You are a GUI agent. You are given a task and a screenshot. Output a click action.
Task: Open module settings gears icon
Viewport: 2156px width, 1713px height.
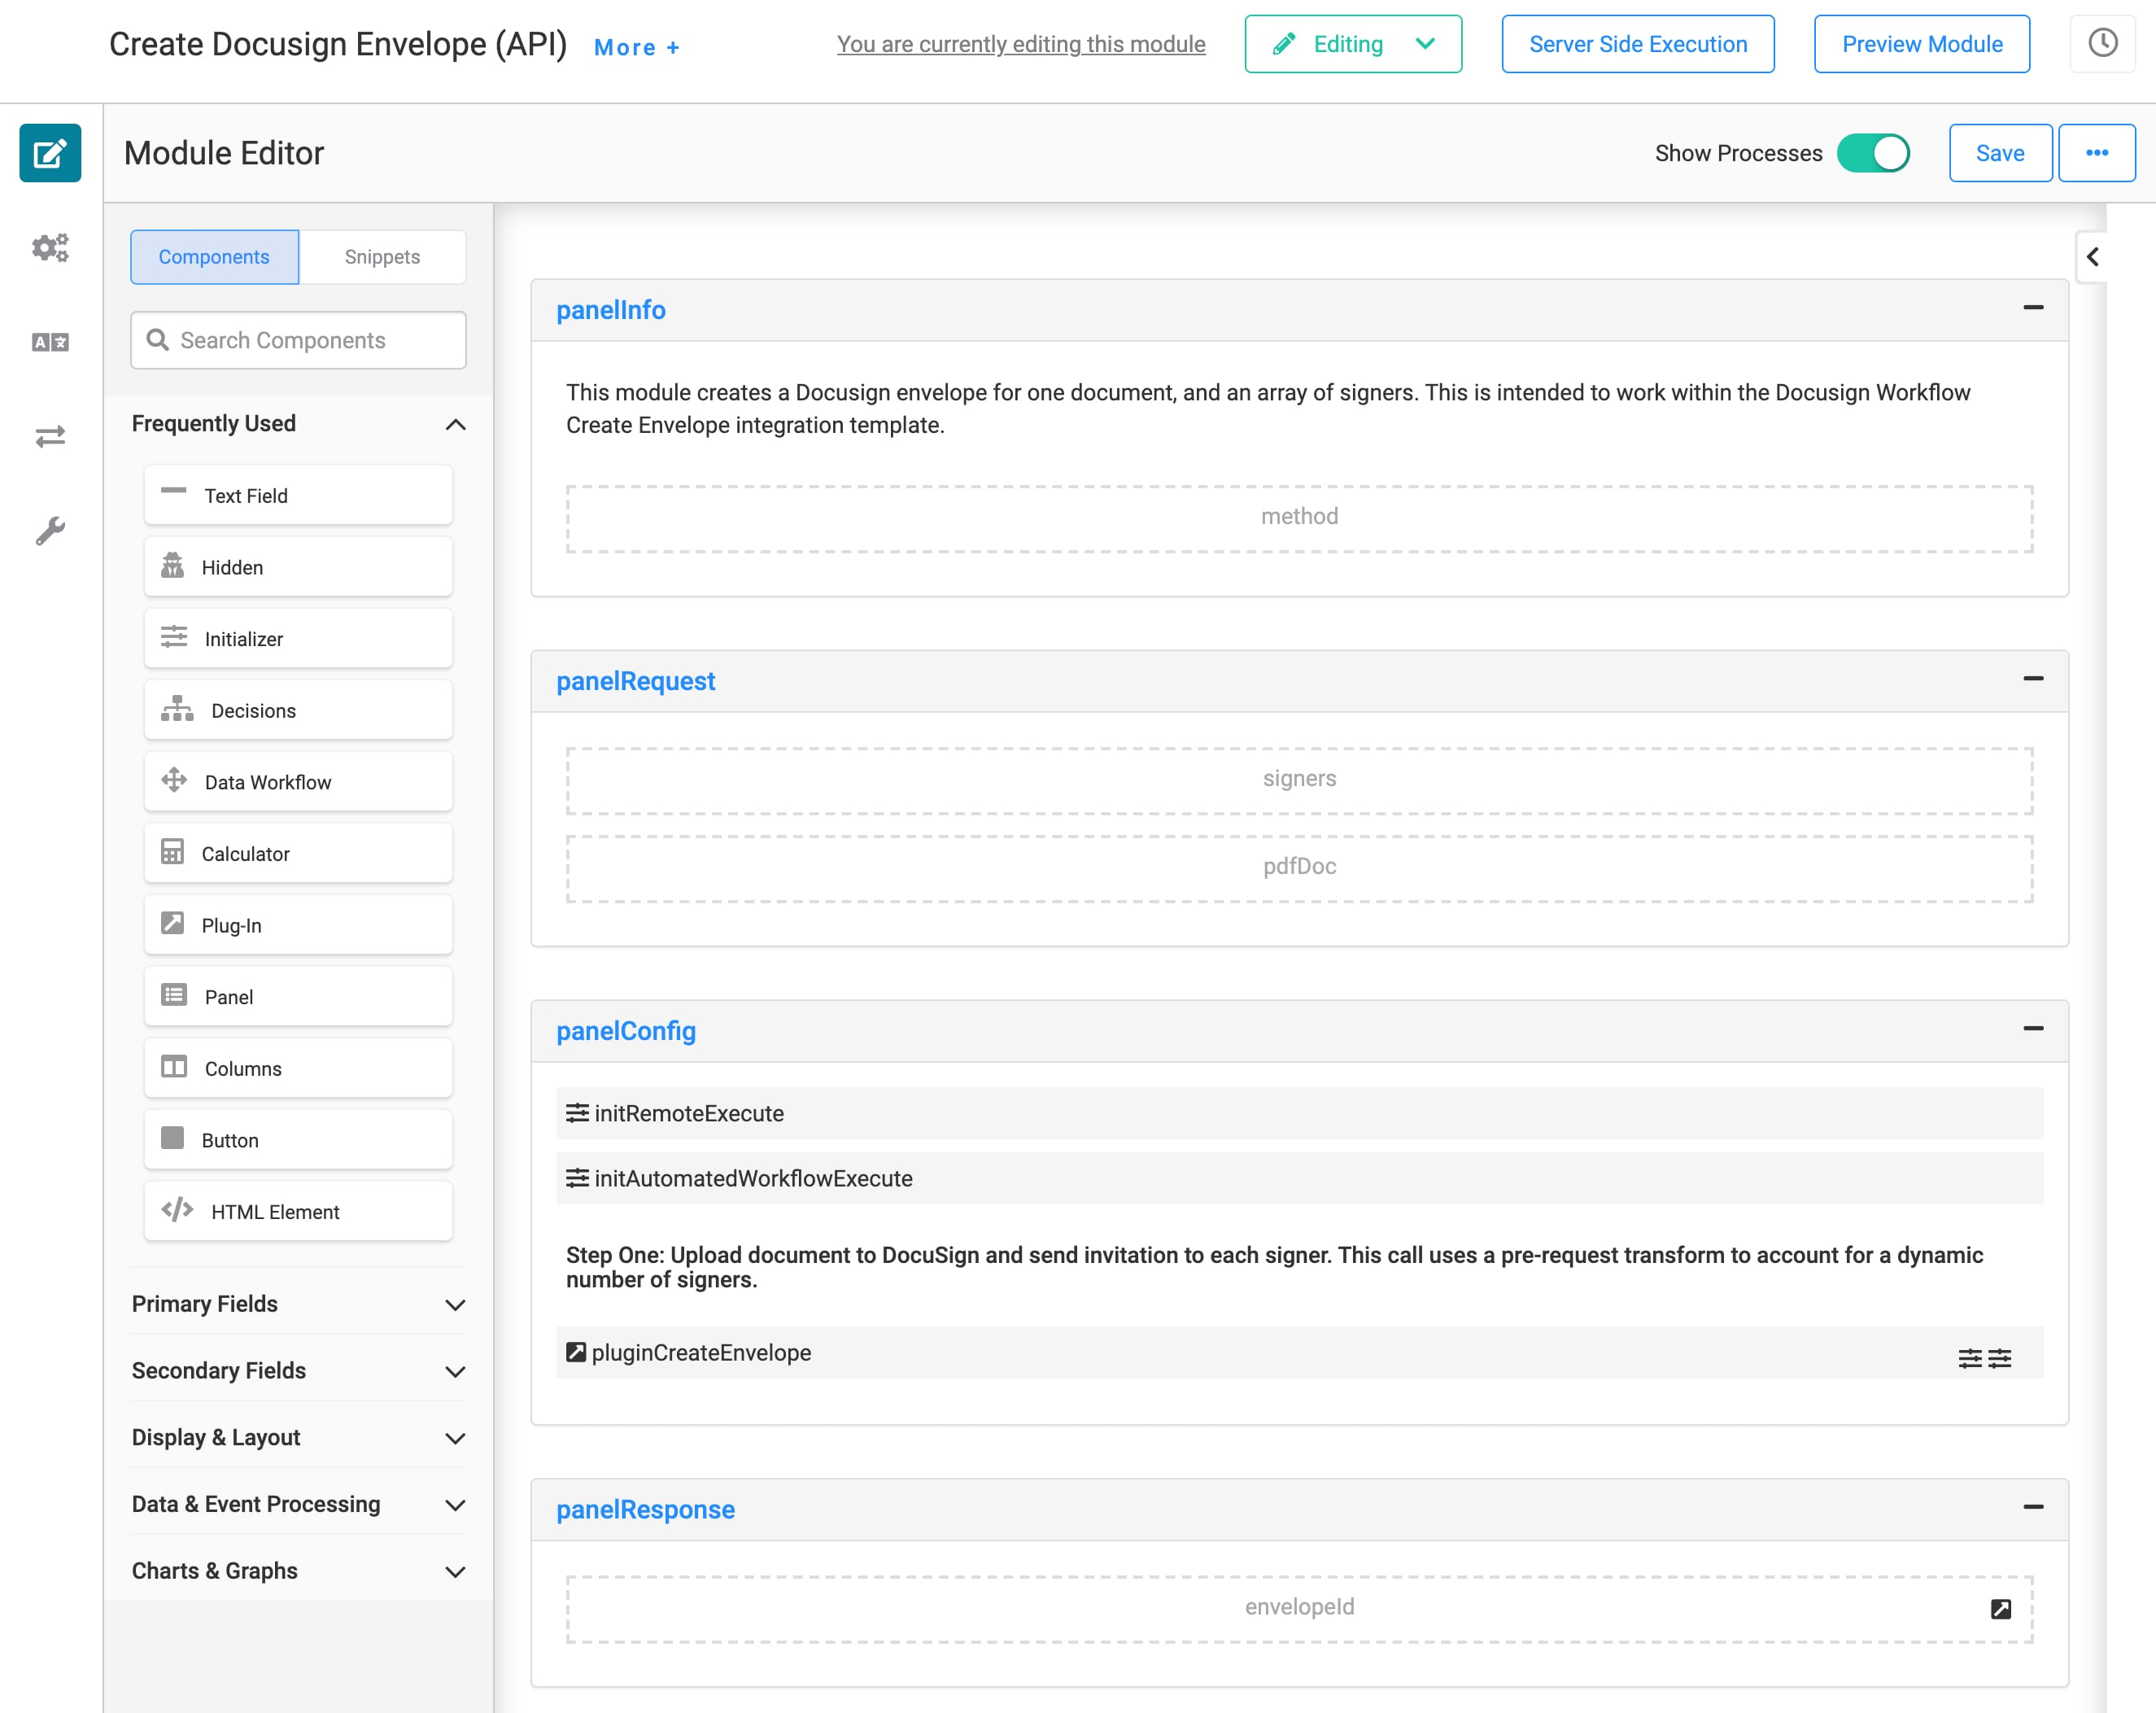[x=50, y=247]
